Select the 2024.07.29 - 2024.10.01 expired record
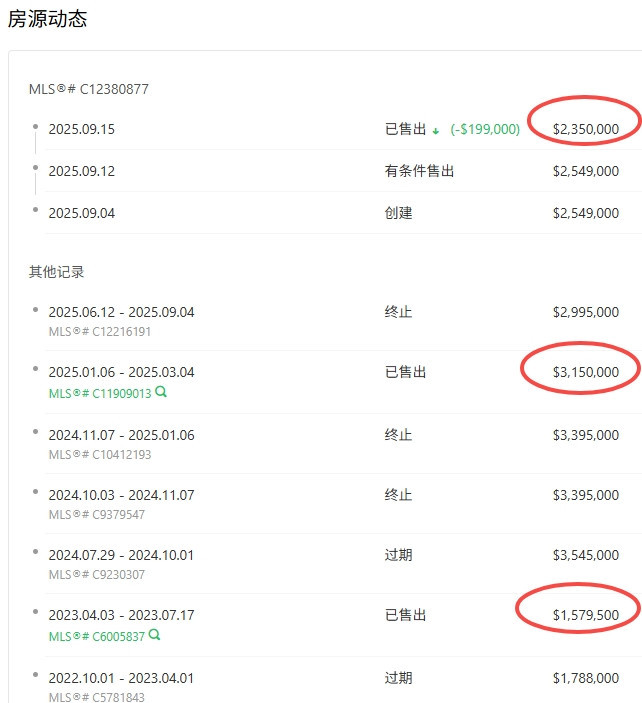 [121, 555]
